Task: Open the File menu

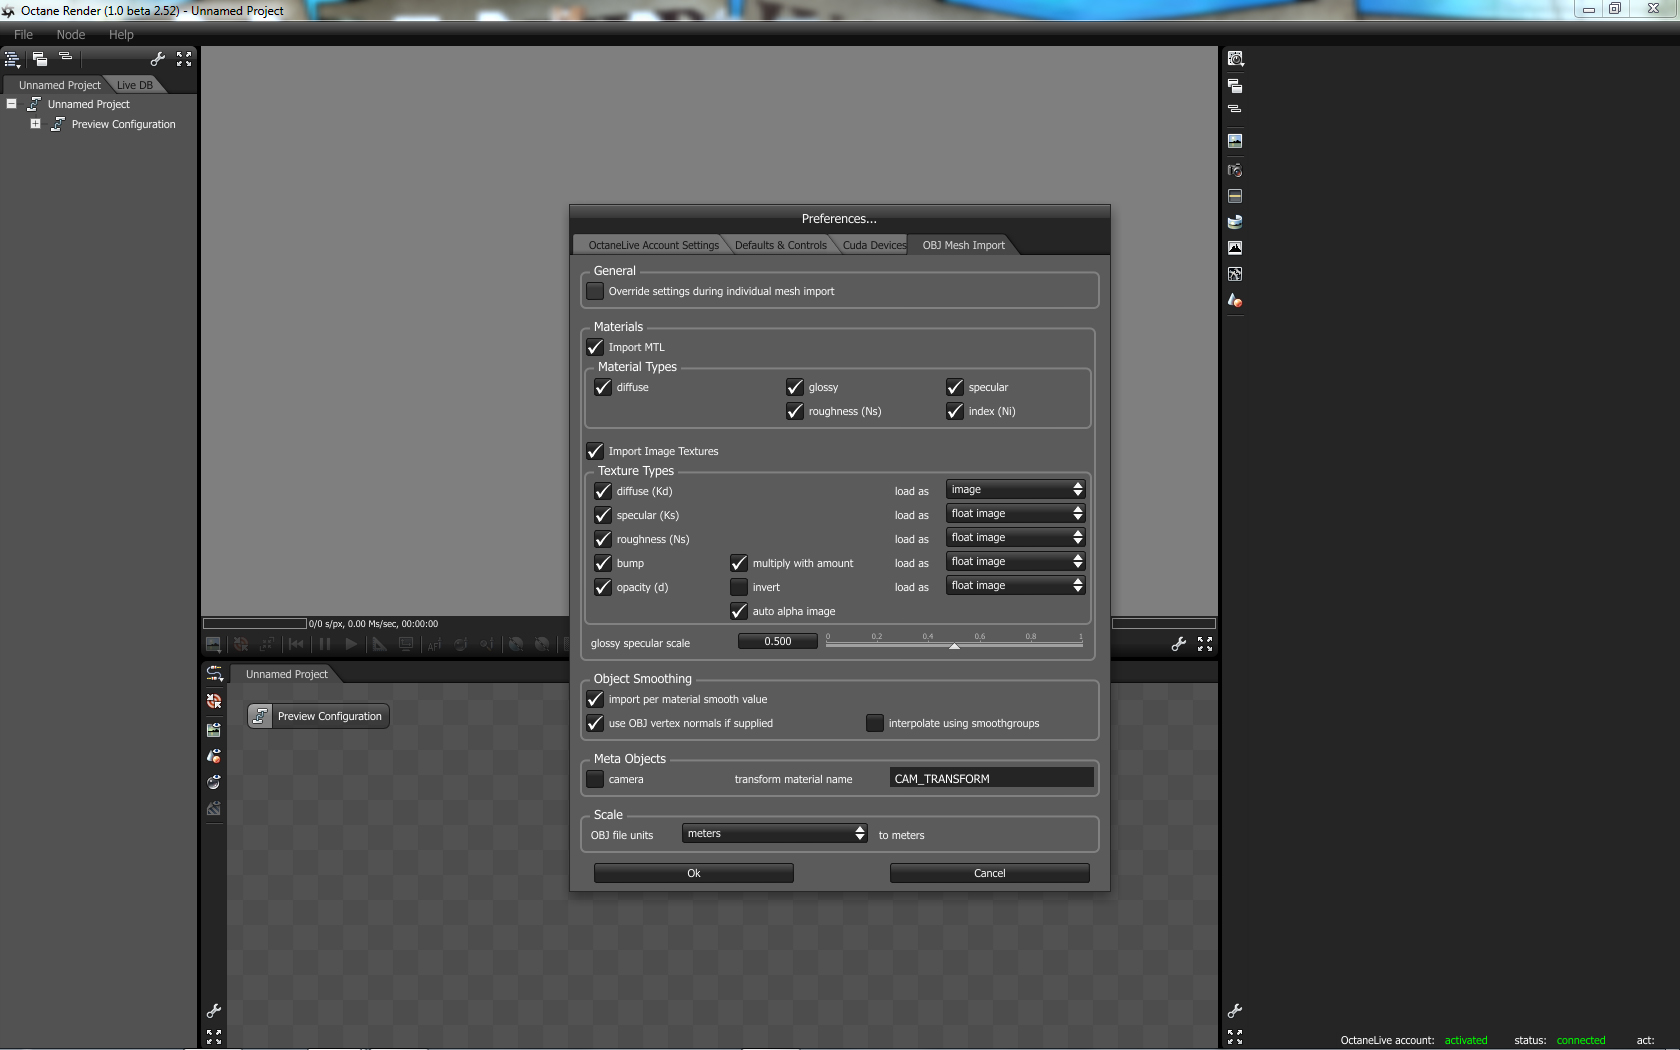Action: pos(23,34)
